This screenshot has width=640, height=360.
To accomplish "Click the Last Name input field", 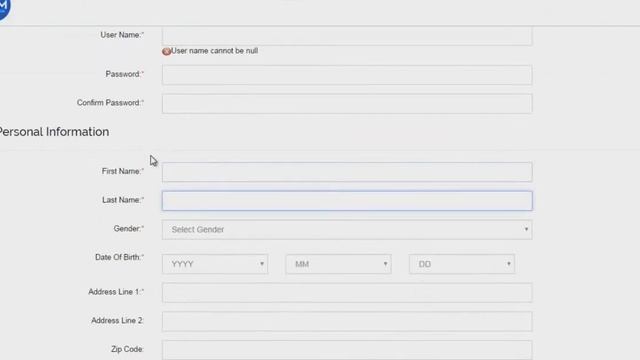I will coord(347,201).
